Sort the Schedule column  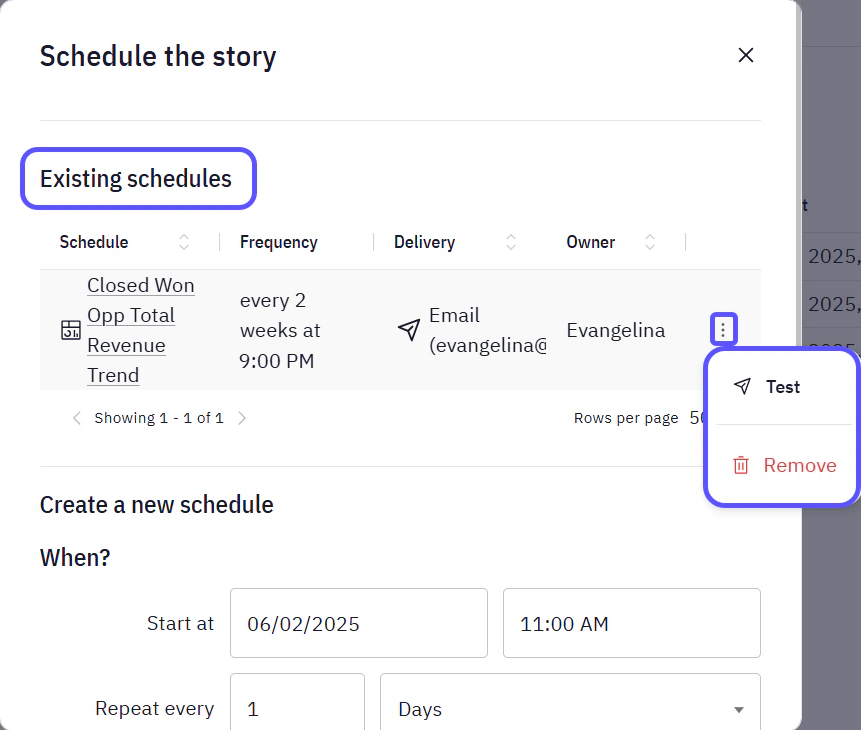pos(184,242)
